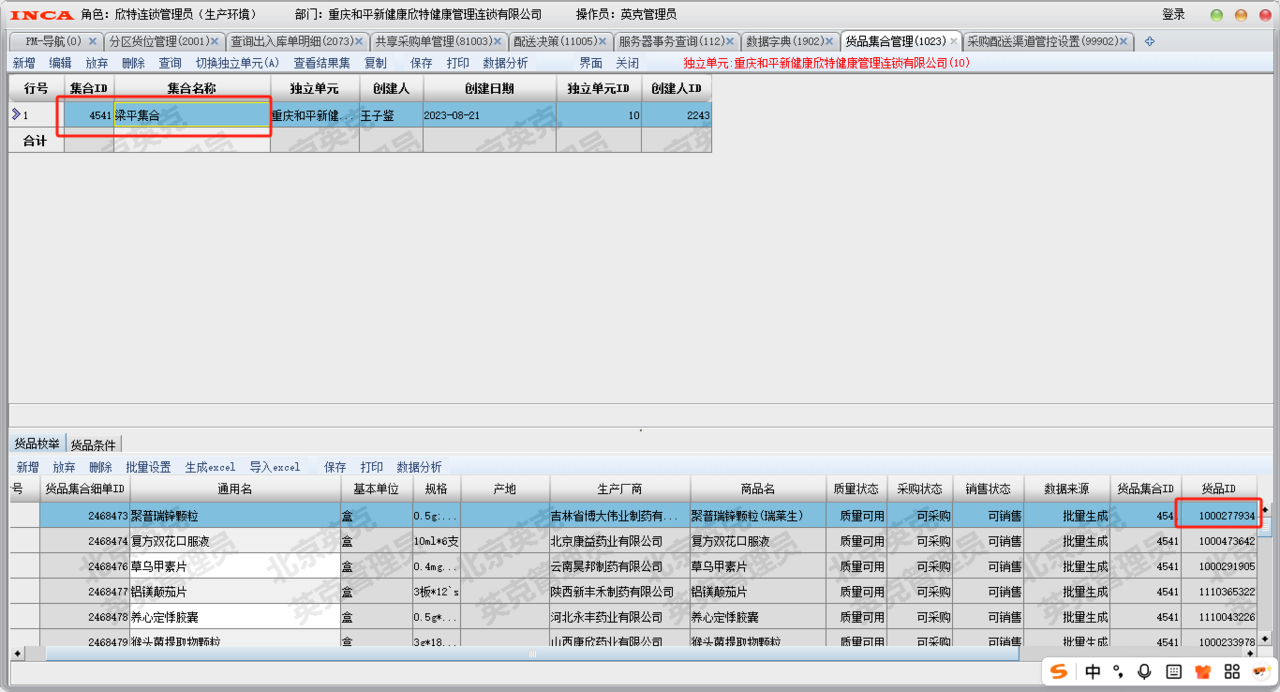Switch to the 分区货位管理(2001) tab
Viewport: 1280px width, 692px height.
tap(158, 41)
